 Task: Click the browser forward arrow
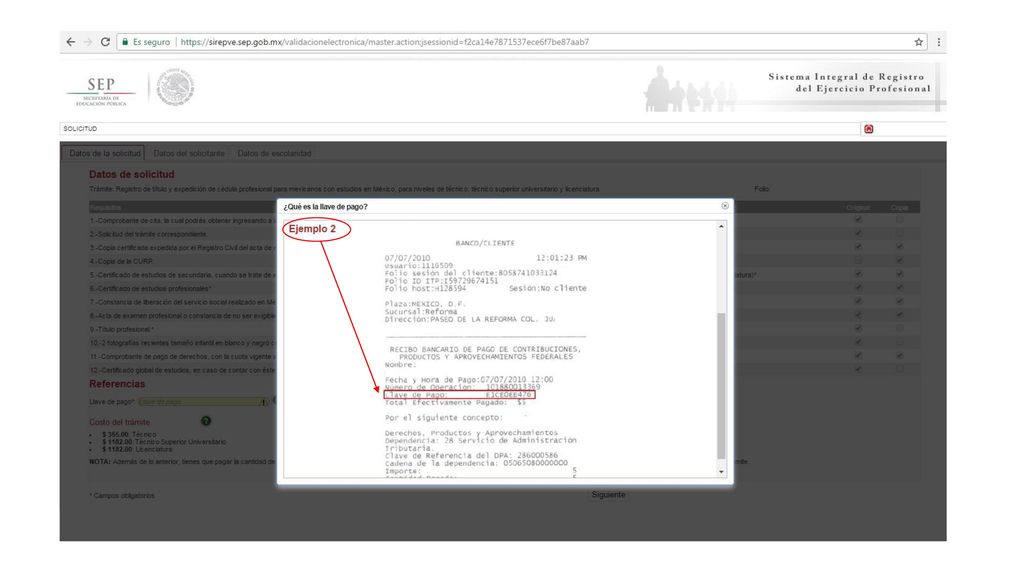pyautogui.click(x=88, y=42)
